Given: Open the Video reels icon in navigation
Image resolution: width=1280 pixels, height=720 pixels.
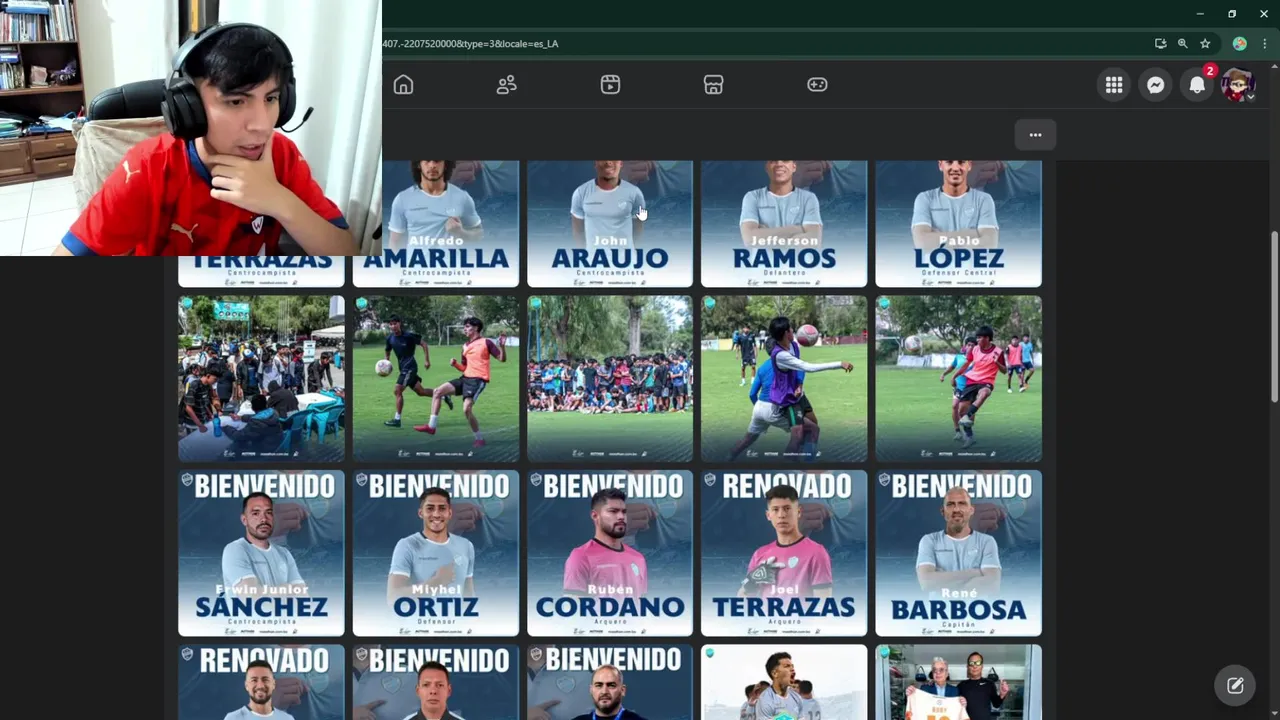Looking at the screenshot, I should tap(610, 85).
